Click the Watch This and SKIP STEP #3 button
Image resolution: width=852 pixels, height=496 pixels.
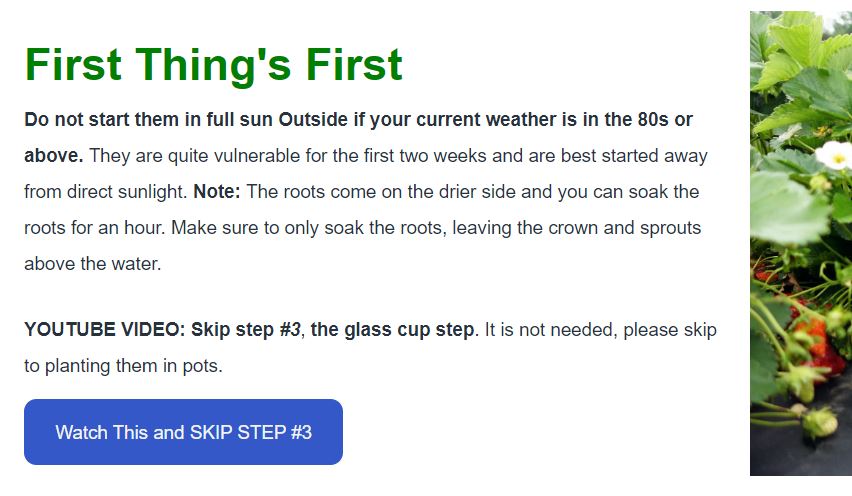[183, 432]
